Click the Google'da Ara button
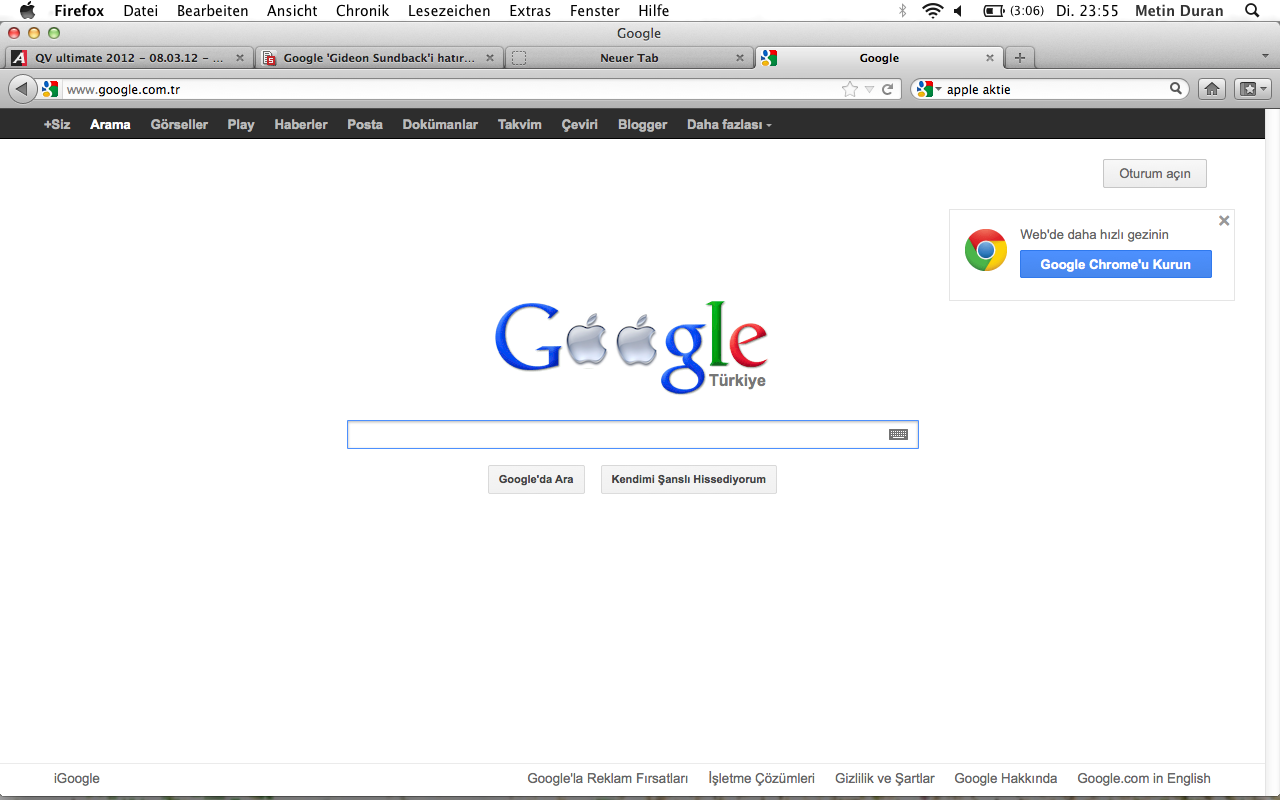This screenshot has height=800, width=1280. (x=536, y=479)
